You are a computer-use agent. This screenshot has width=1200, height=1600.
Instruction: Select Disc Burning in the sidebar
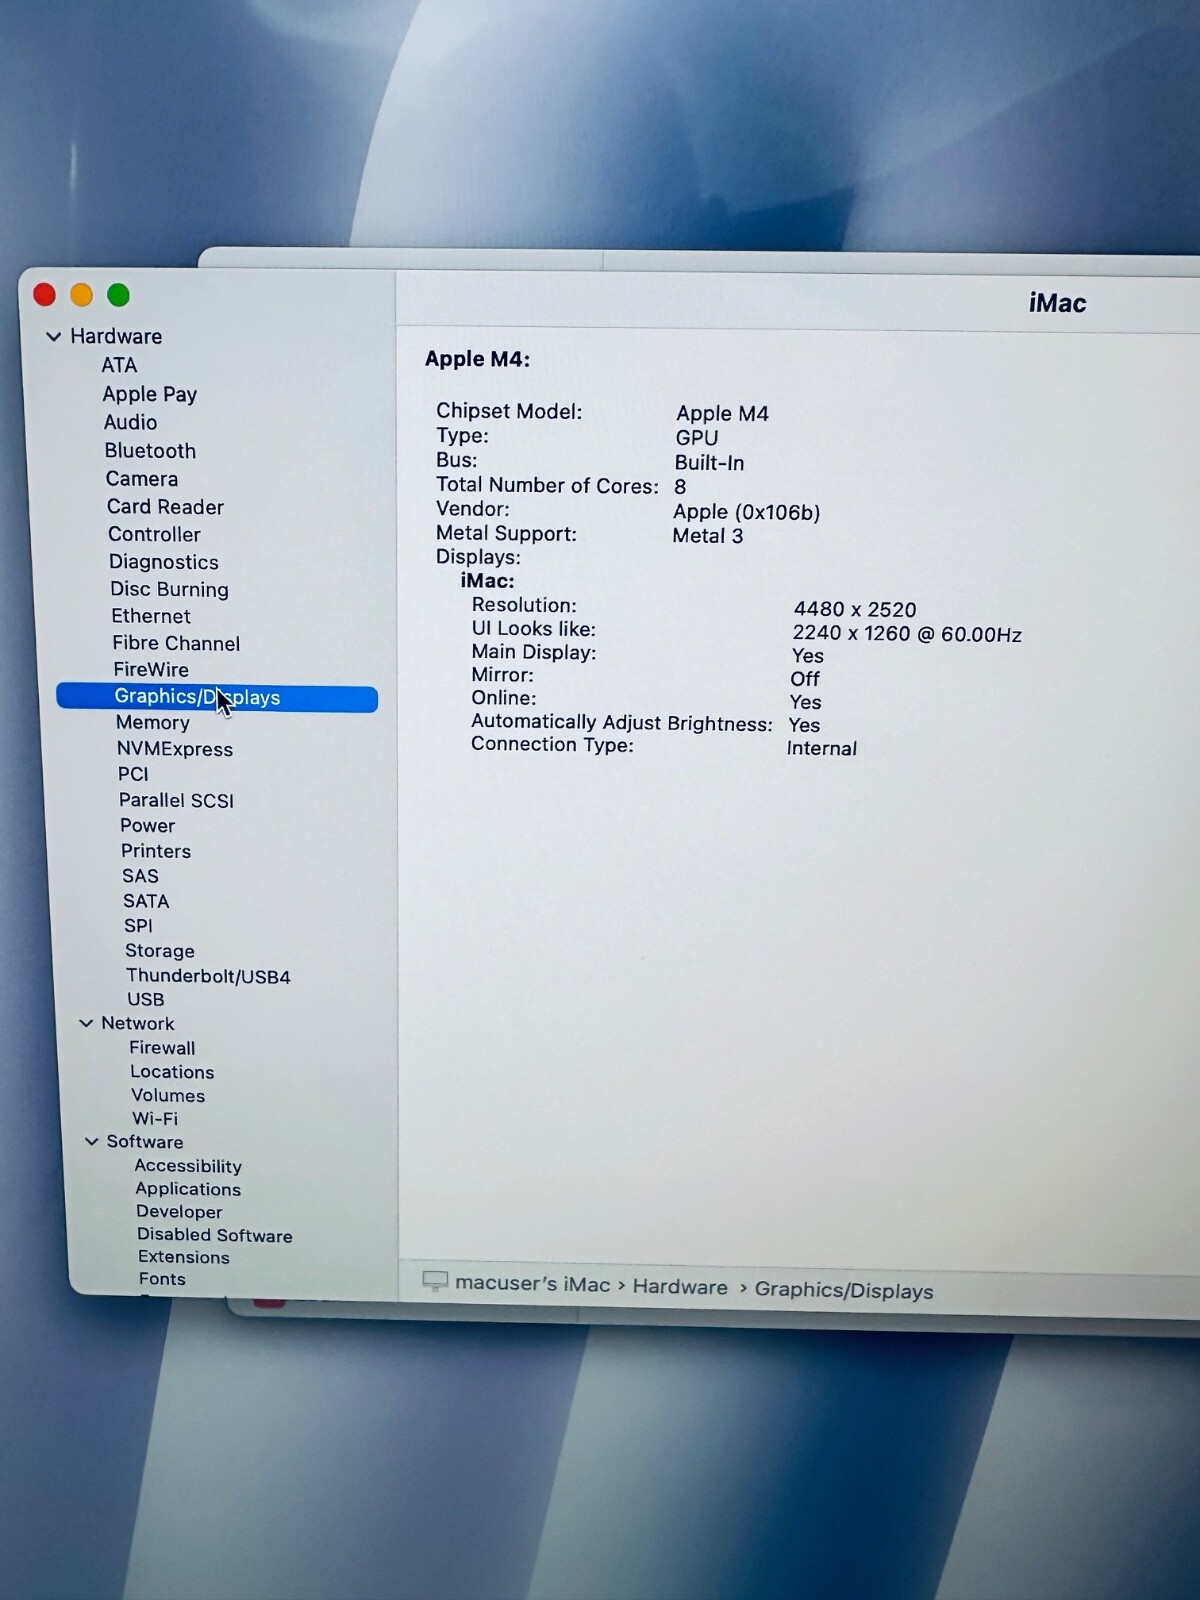point(170,589)
